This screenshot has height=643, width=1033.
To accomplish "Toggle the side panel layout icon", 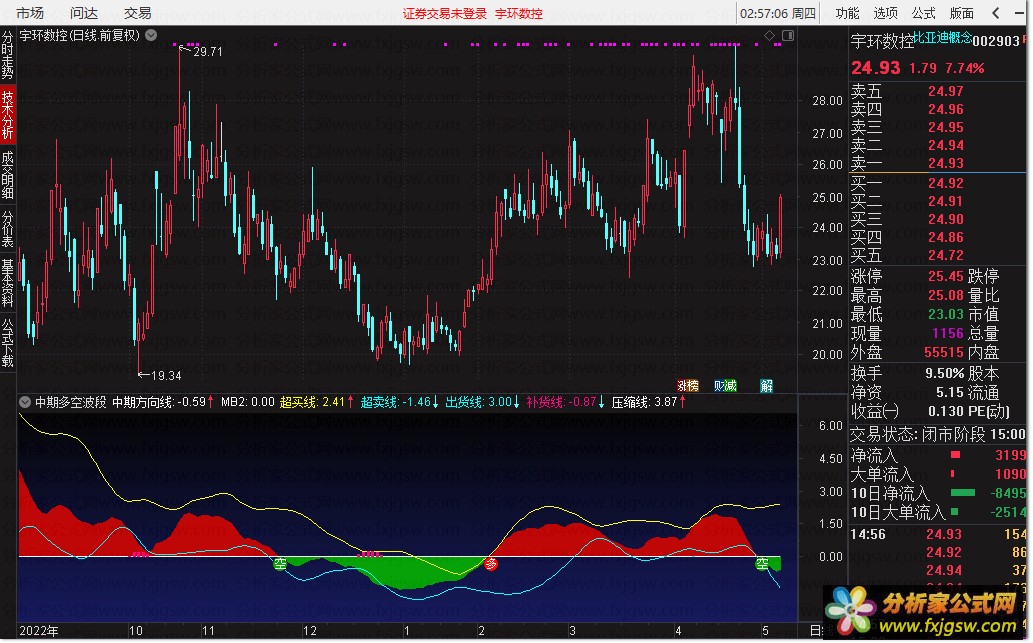I will click(788, 35).
